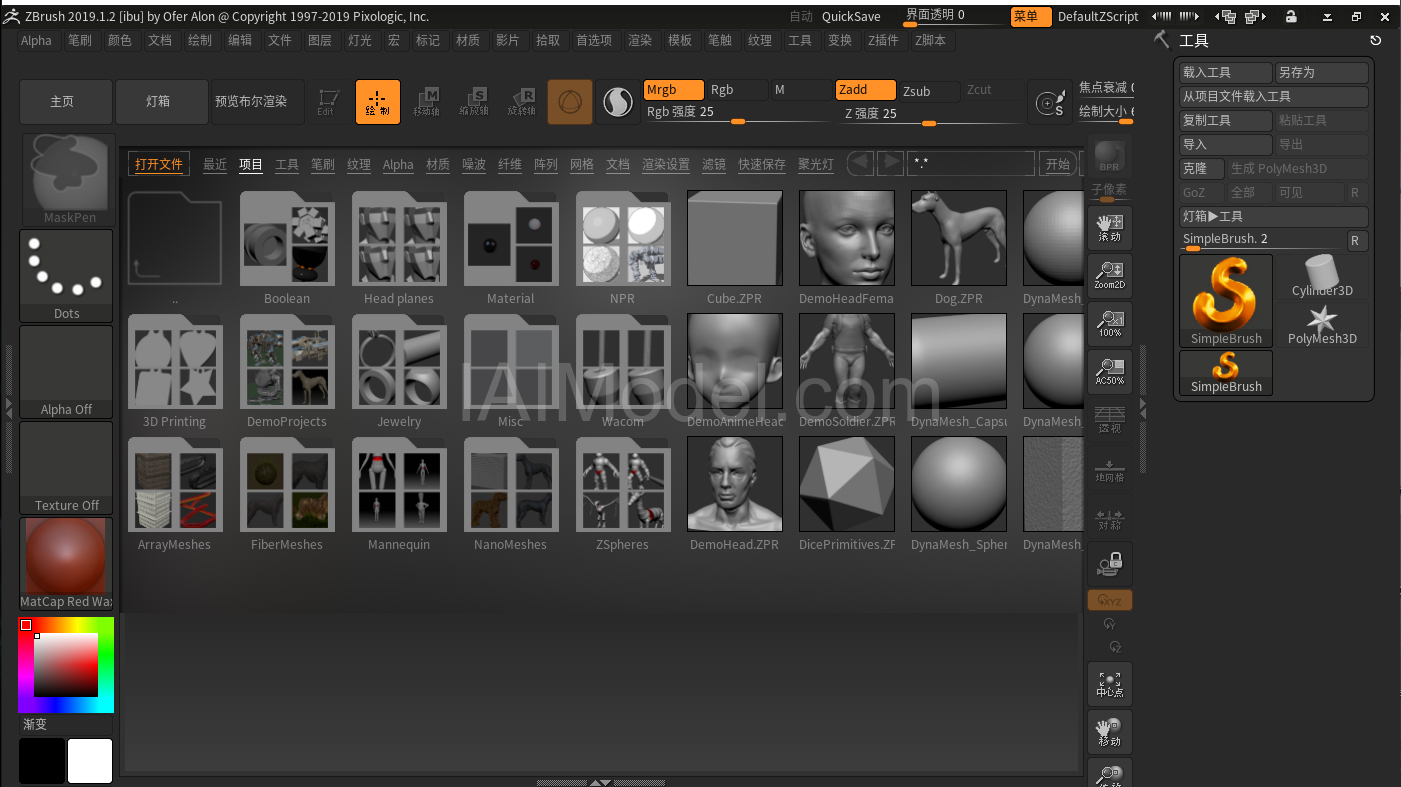Collapse the 工具 palette header
The width and height of the screenshot is (1401, 787).
tap(1194, 41)
